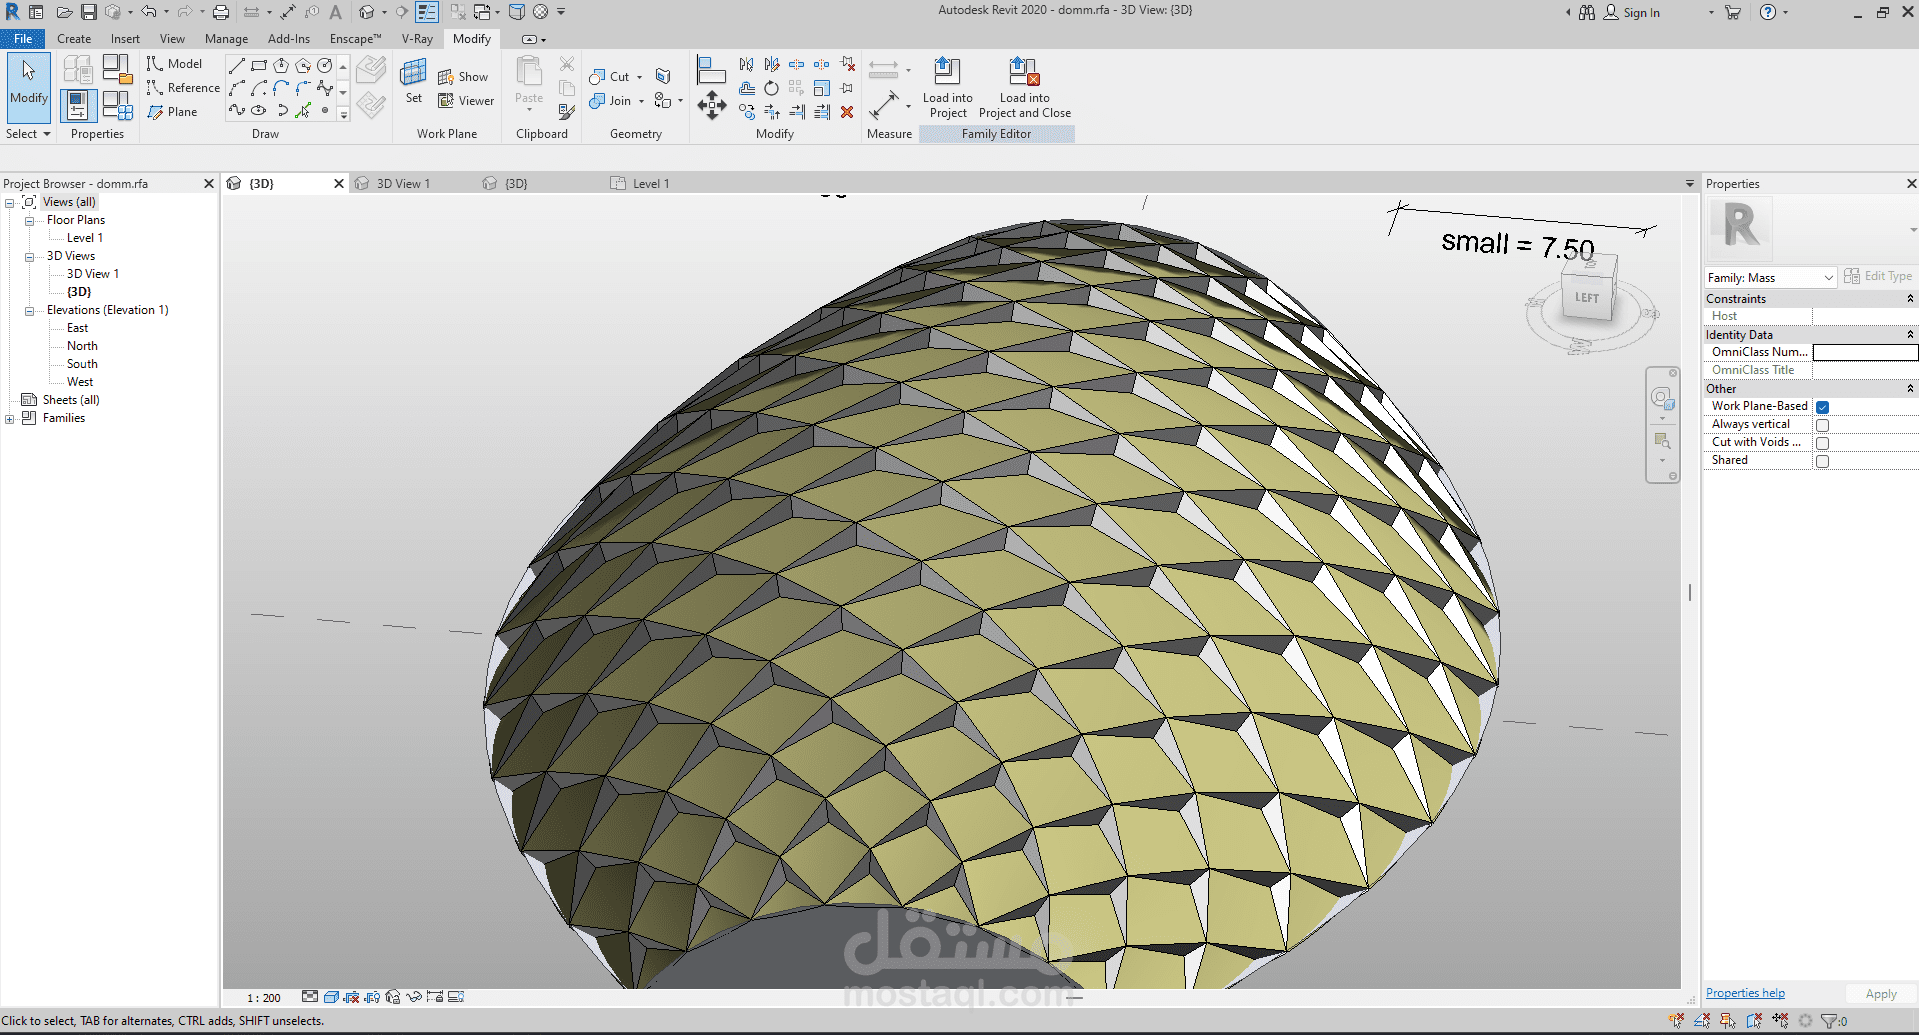Viewport: 1919px width, 1035px height.
Task: Select the Reference line tool
Action: pos(183,88)
